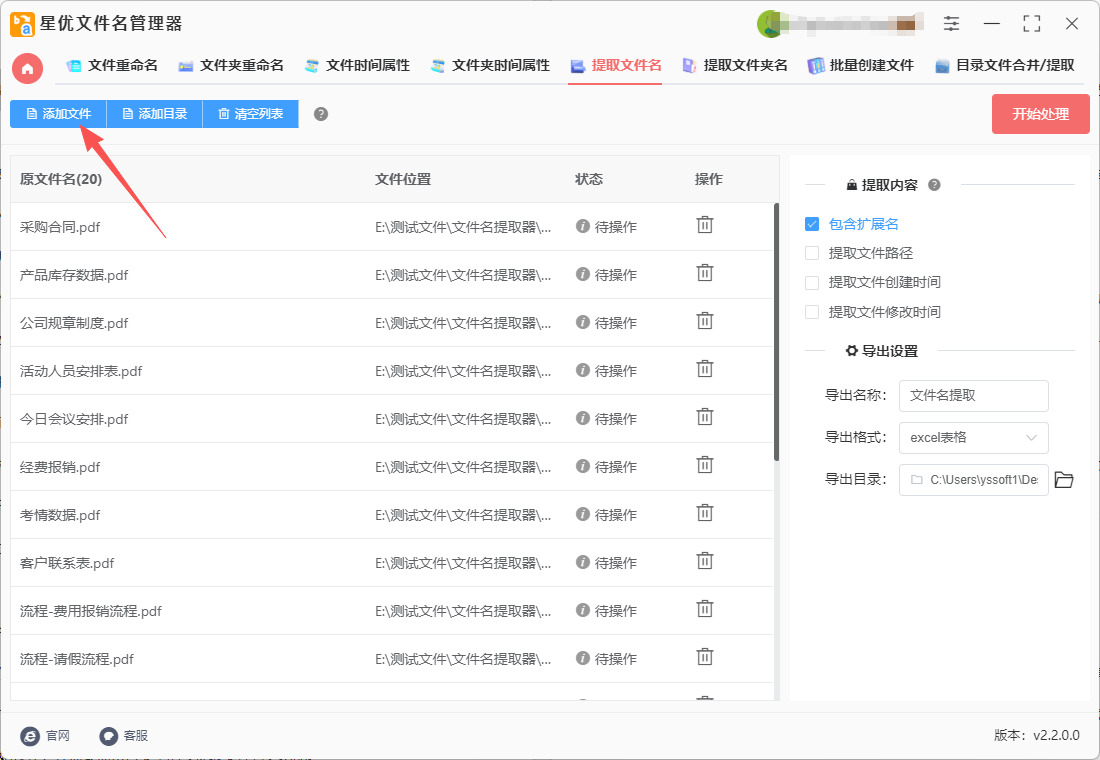Switch to the 文件重命名 tab

click(112, 66)
